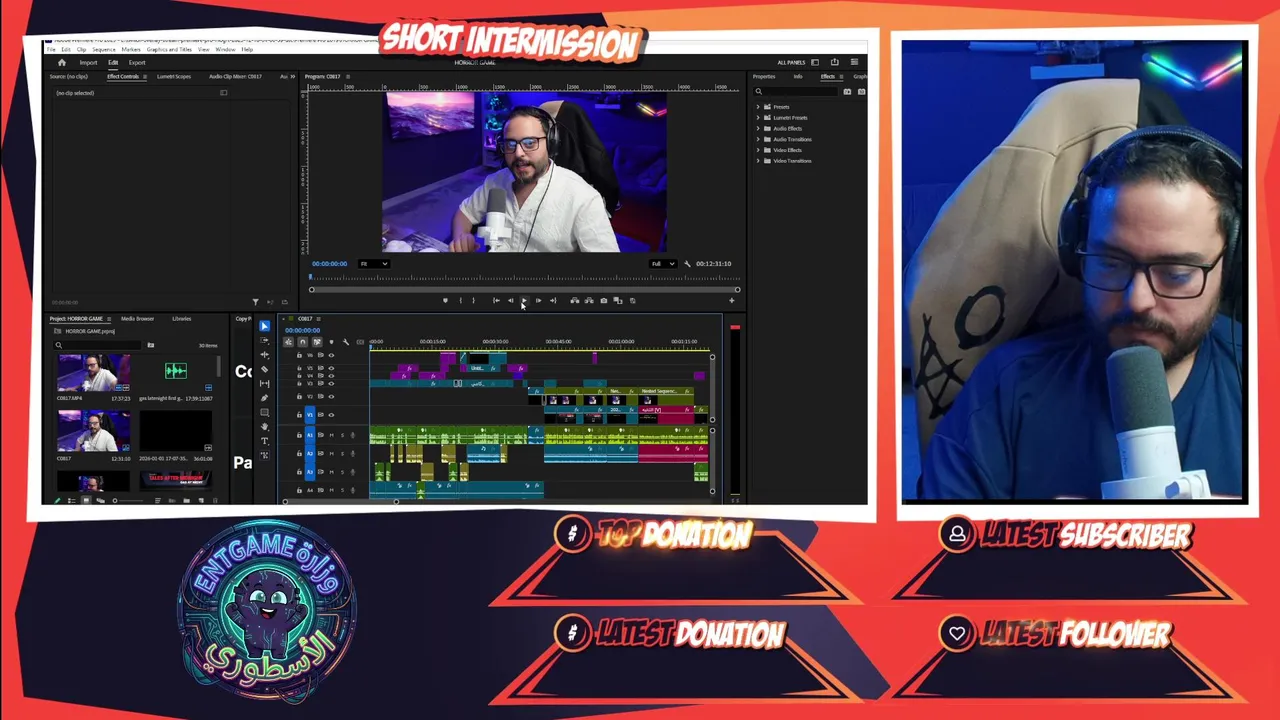
Task: Step forward one frame in Program monitor
Action: (538, 300)
